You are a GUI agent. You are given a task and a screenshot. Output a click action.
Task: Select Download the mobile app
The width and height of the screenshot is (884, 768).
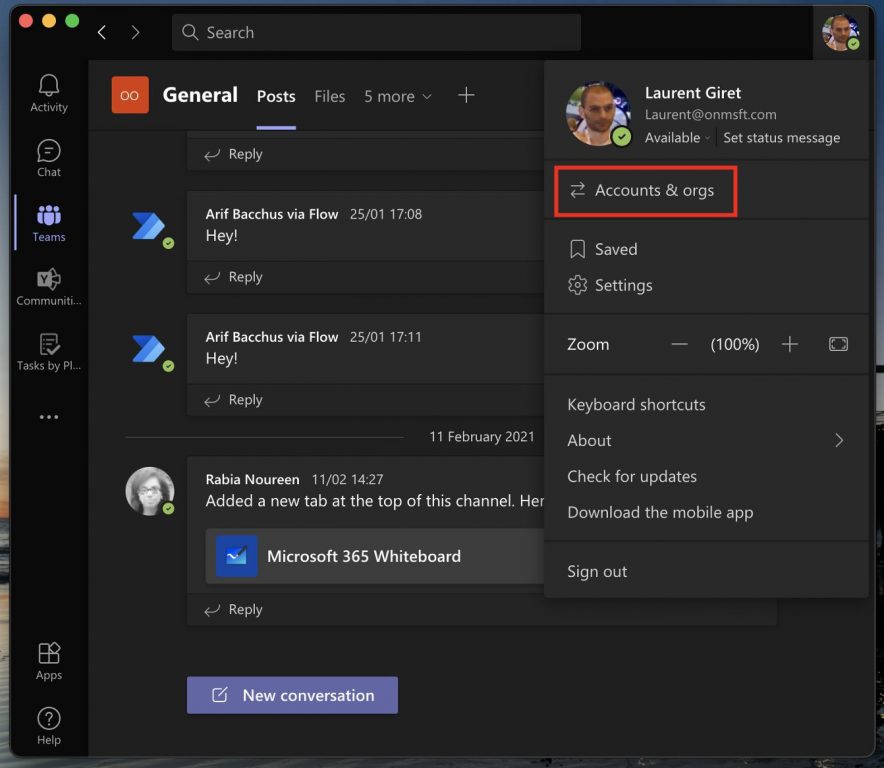(660, 513)
